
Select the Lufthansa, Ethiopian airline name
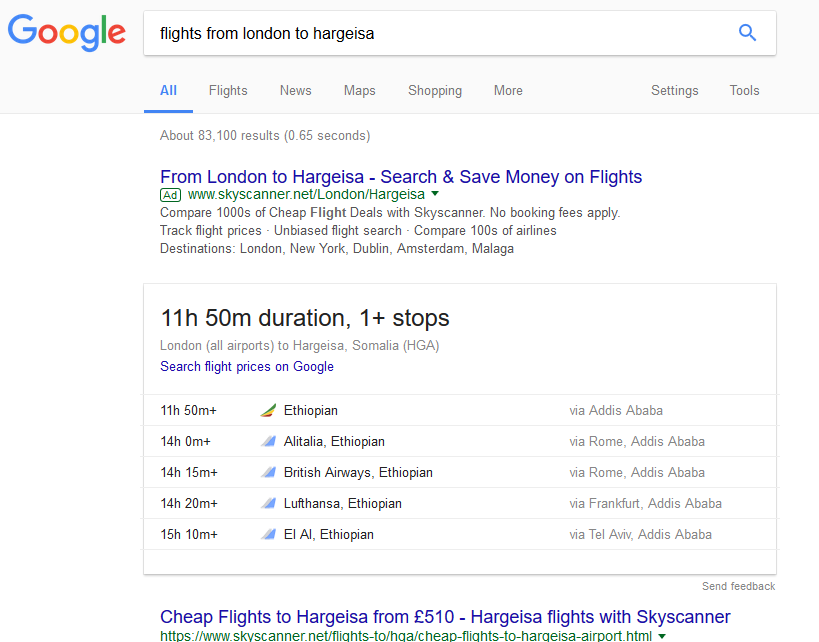[342, 503]
